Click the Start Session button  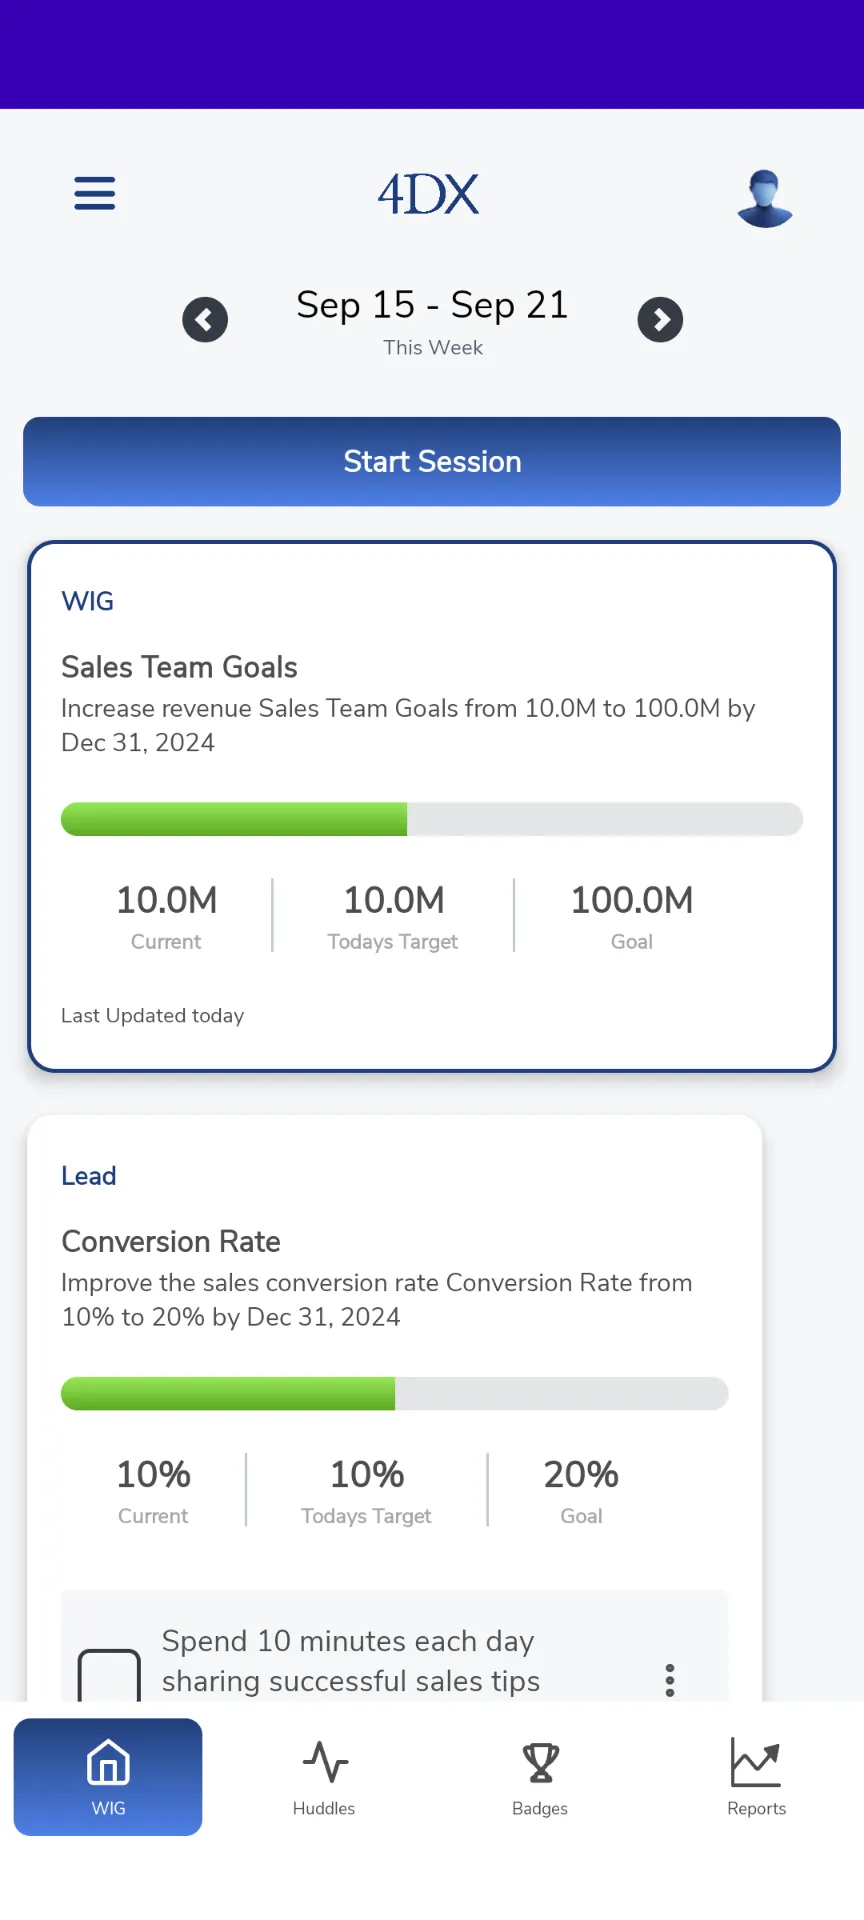[432, 462]
